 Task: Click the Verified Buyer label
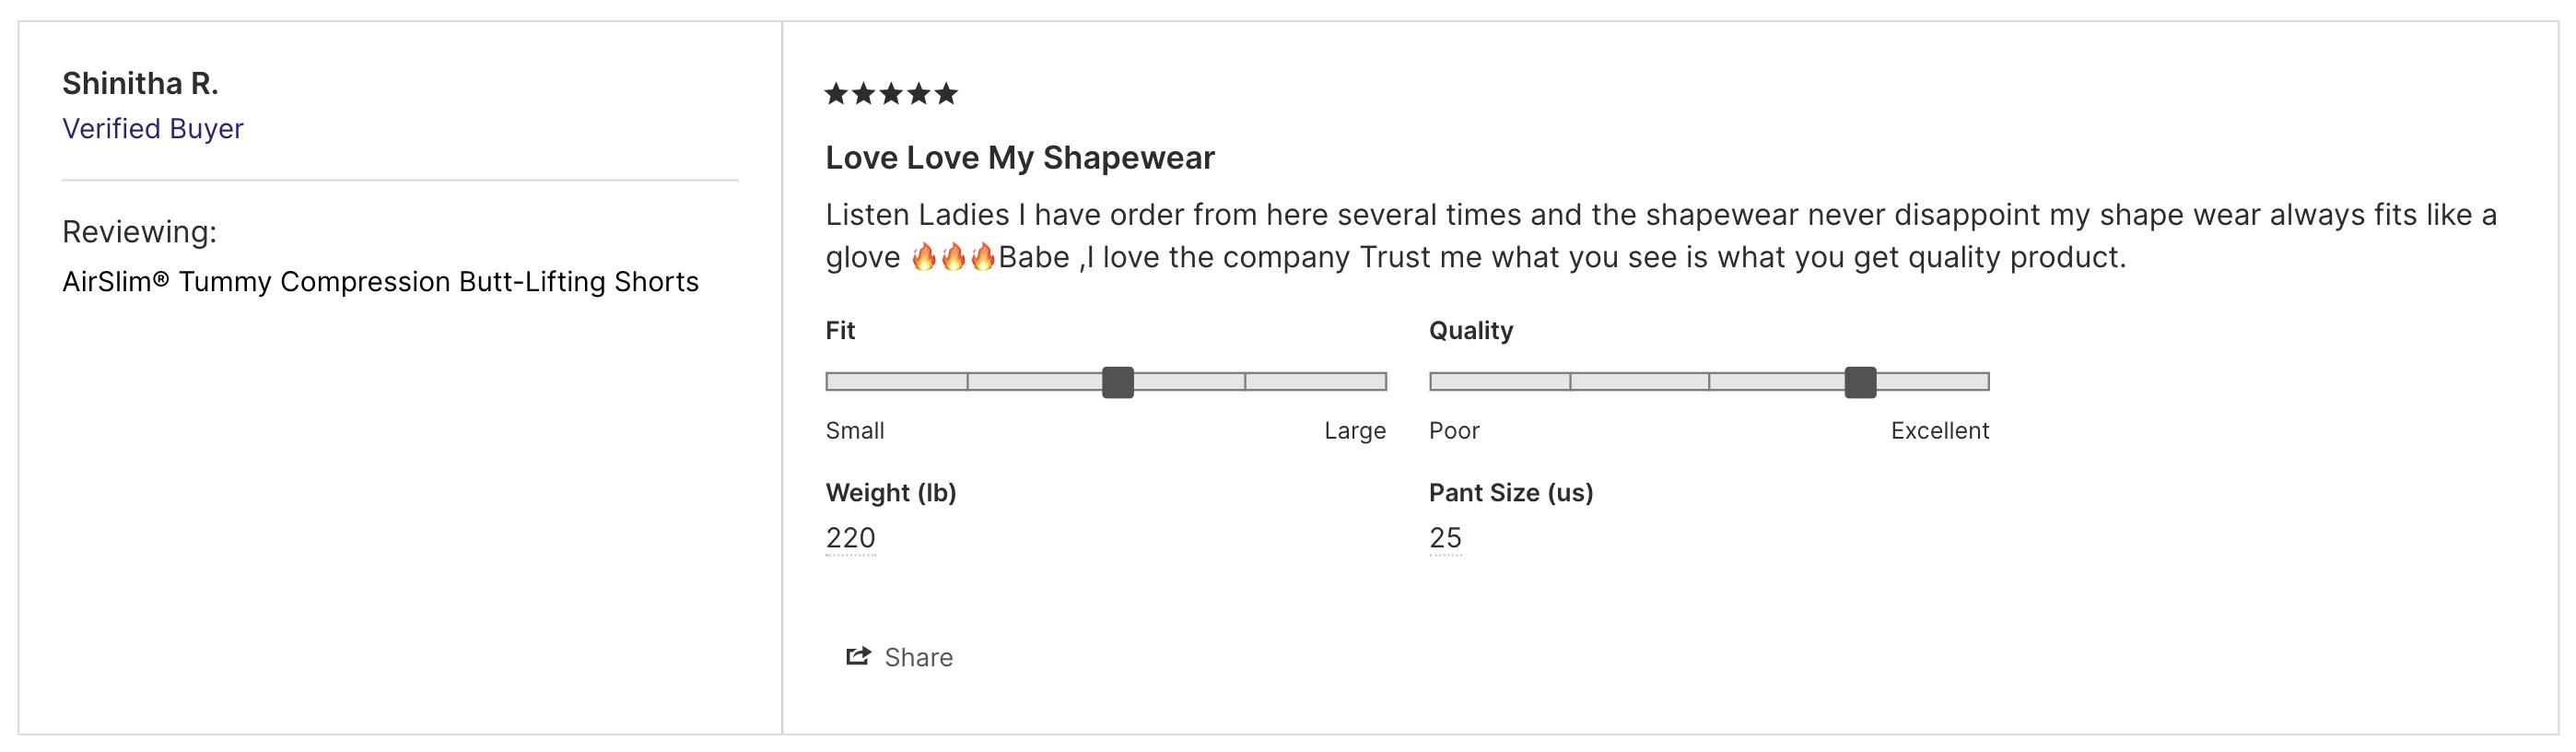click(153, 129)
